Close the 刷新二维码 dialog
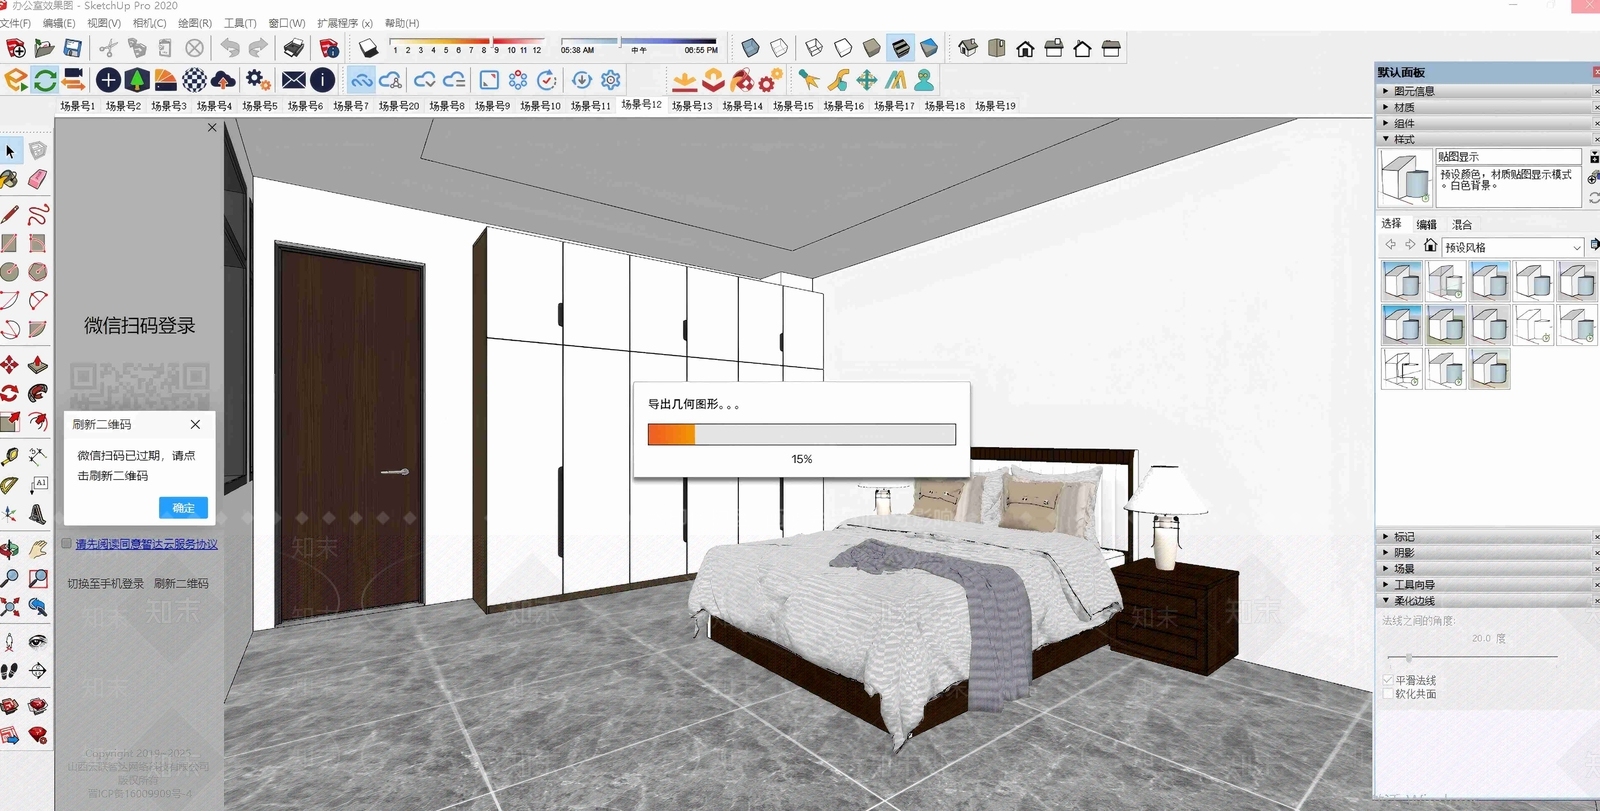 pyautogui.click(x=196, y=425)
